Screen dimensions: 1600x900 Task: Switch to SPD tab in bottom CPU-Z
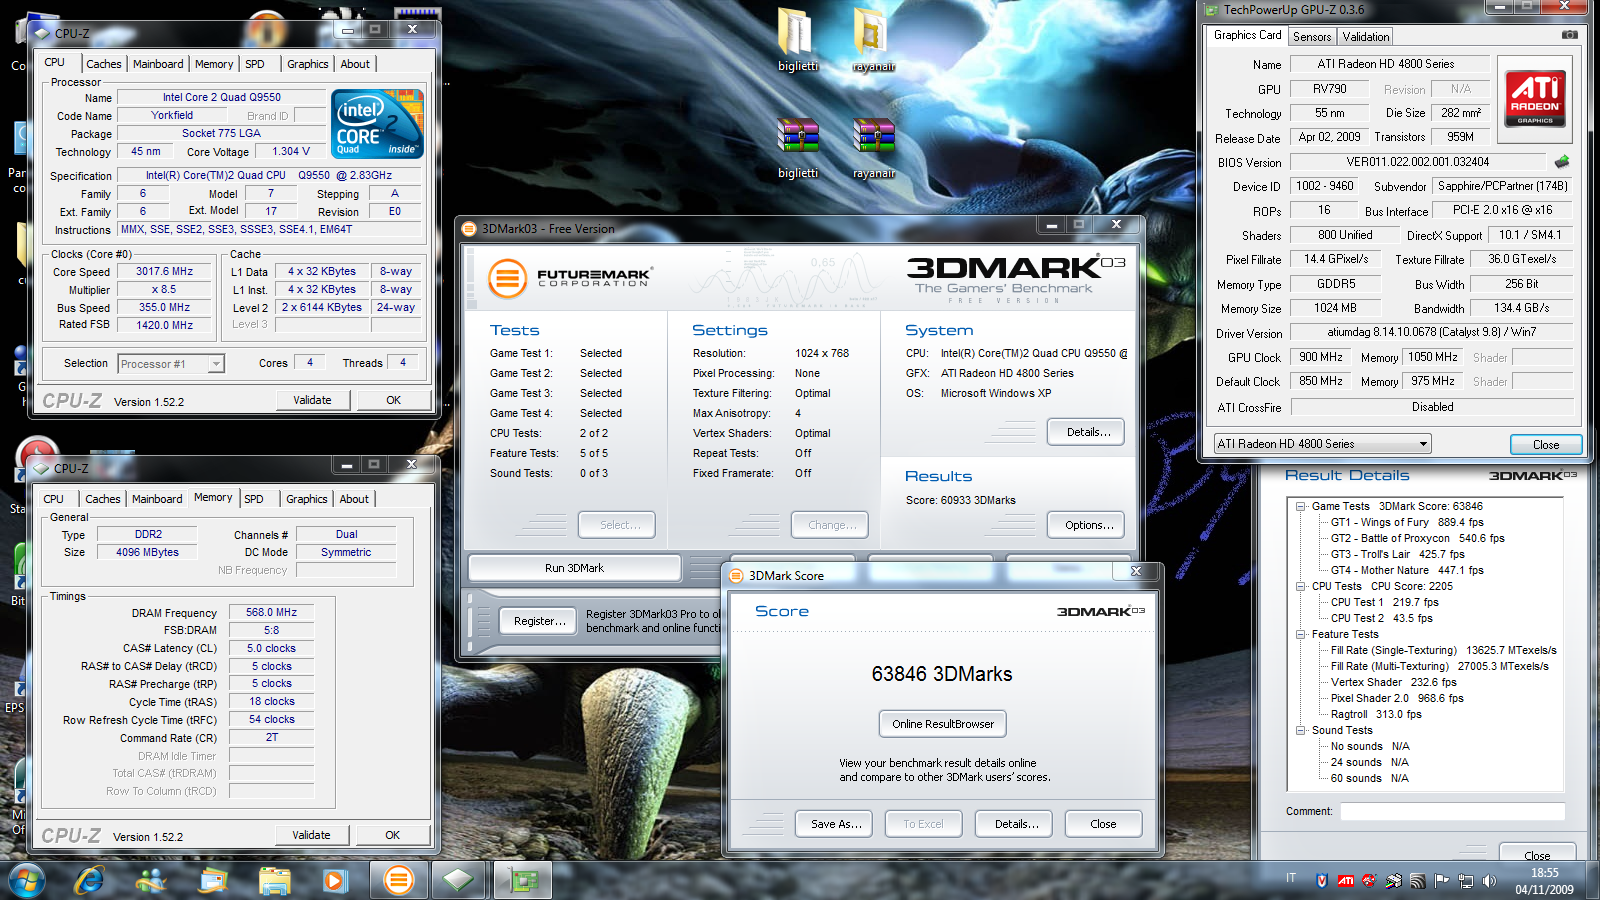(254, 499)
